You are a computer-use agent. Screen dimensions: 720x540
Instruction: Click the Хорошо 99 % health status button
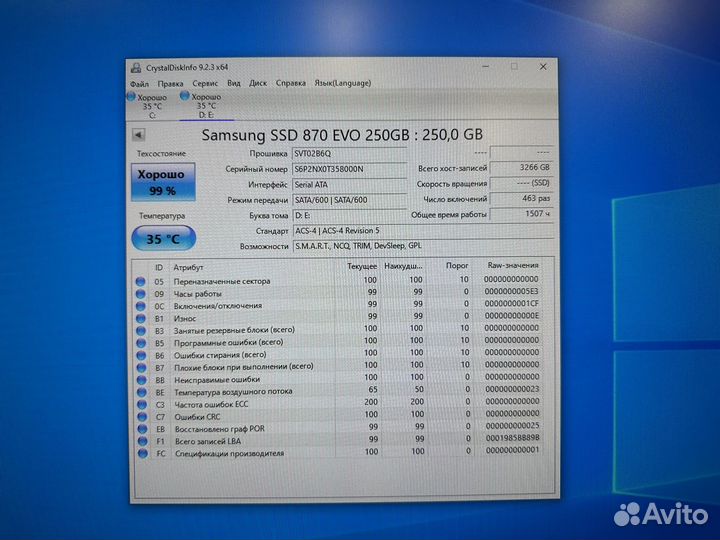click(x=163, y=182)
